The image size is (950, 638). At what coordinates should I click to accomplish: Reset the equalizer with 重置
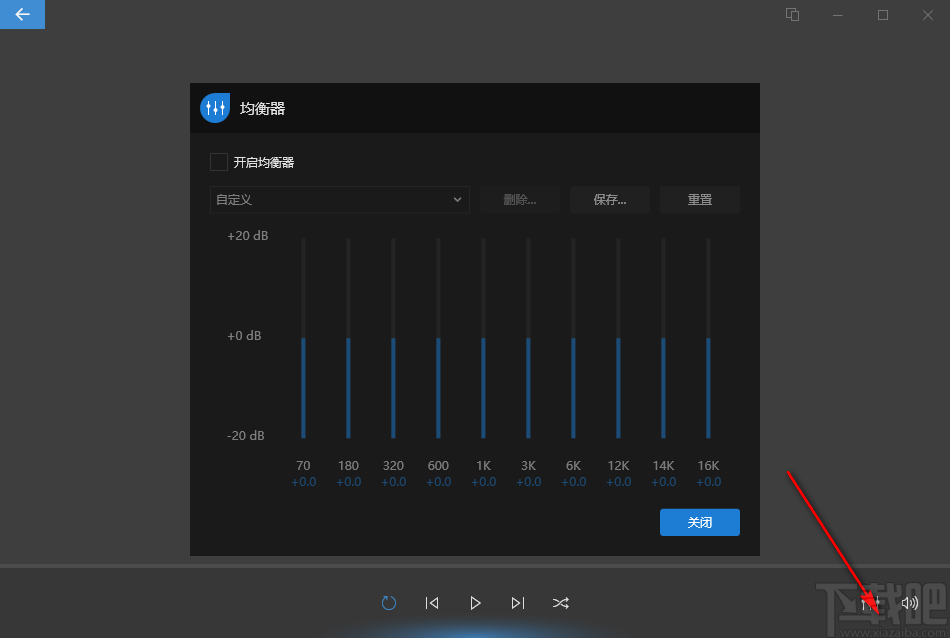pyautogui.click(x=700, y=199)
